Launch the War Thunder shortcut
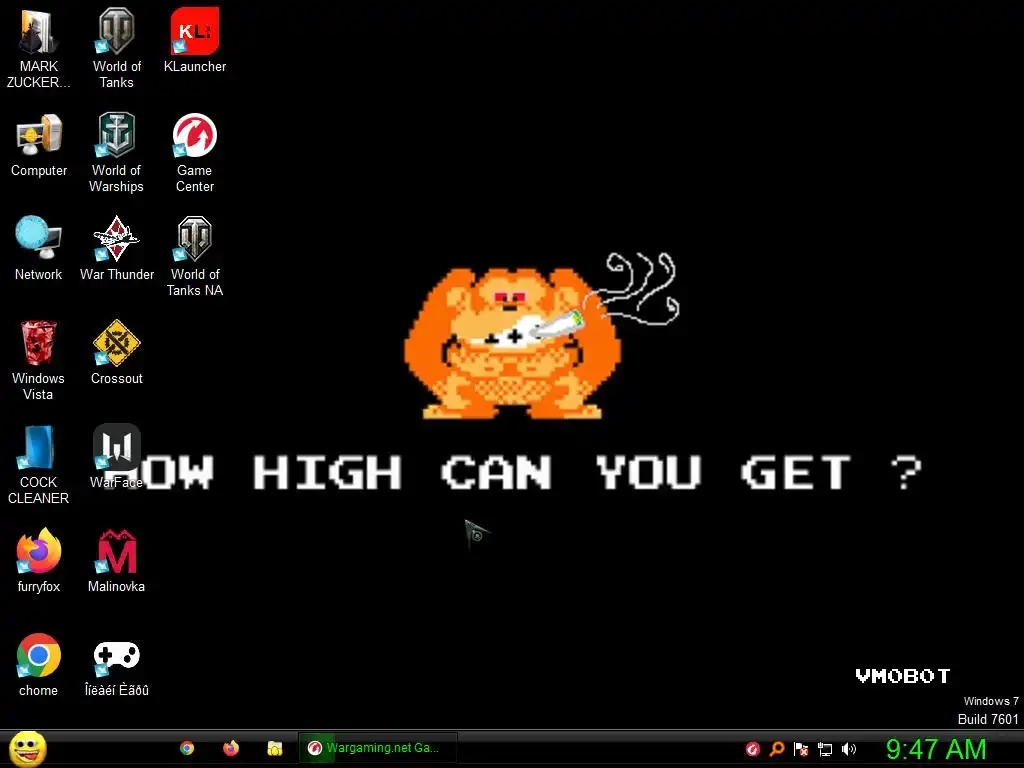 pyautogui.click(x=116, y=249)
